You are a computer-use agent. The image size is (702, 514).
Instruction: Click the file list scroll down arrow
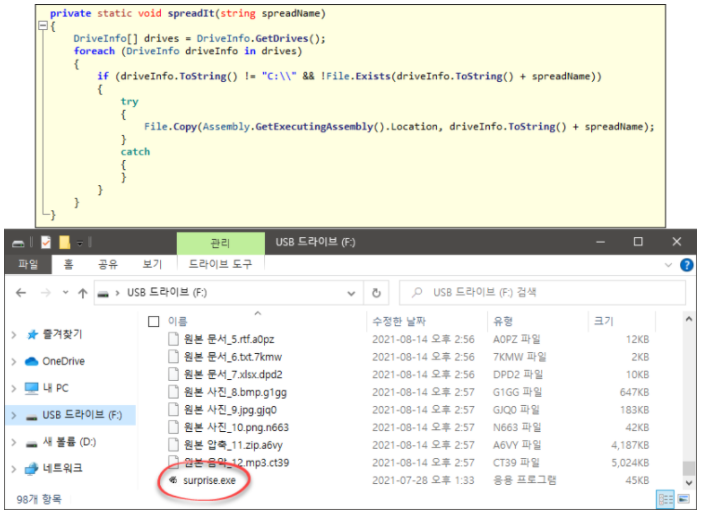689,483
